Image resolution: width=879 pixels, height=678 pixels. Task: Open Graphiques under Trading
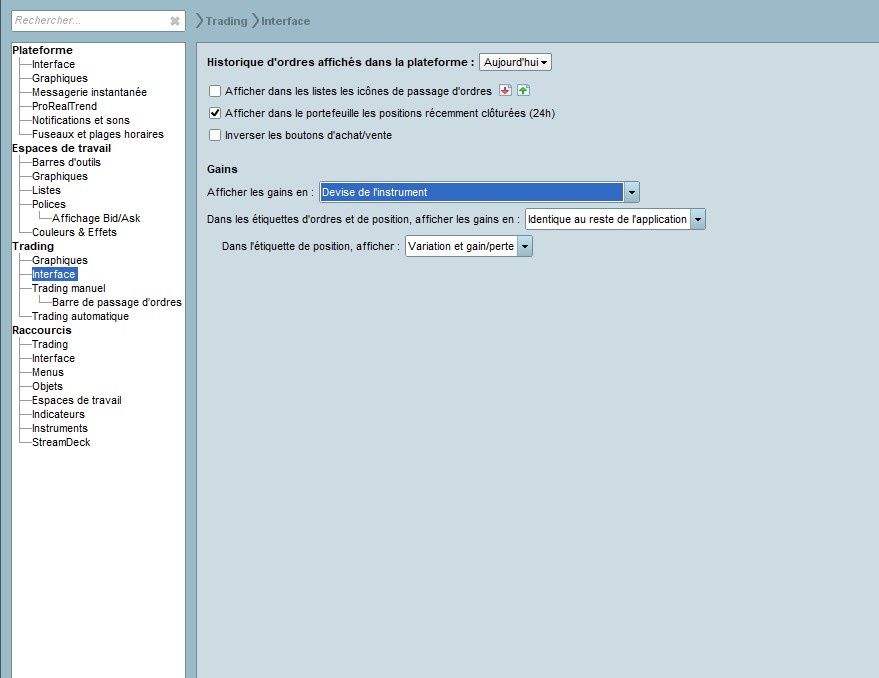[60, 260]
